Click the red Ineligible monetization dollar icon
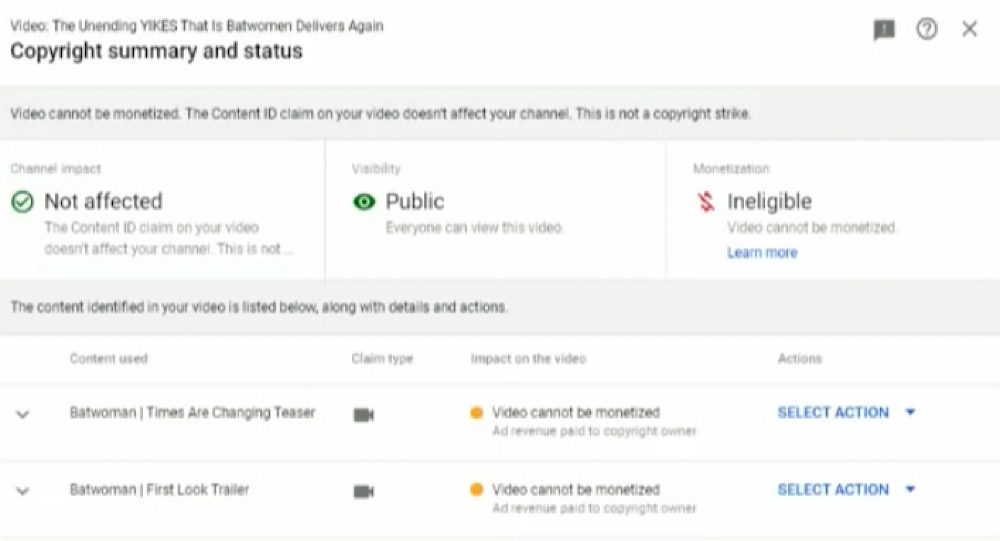Screen dimensions: 1000x541 pyautogui.click(x=705, y=202)
